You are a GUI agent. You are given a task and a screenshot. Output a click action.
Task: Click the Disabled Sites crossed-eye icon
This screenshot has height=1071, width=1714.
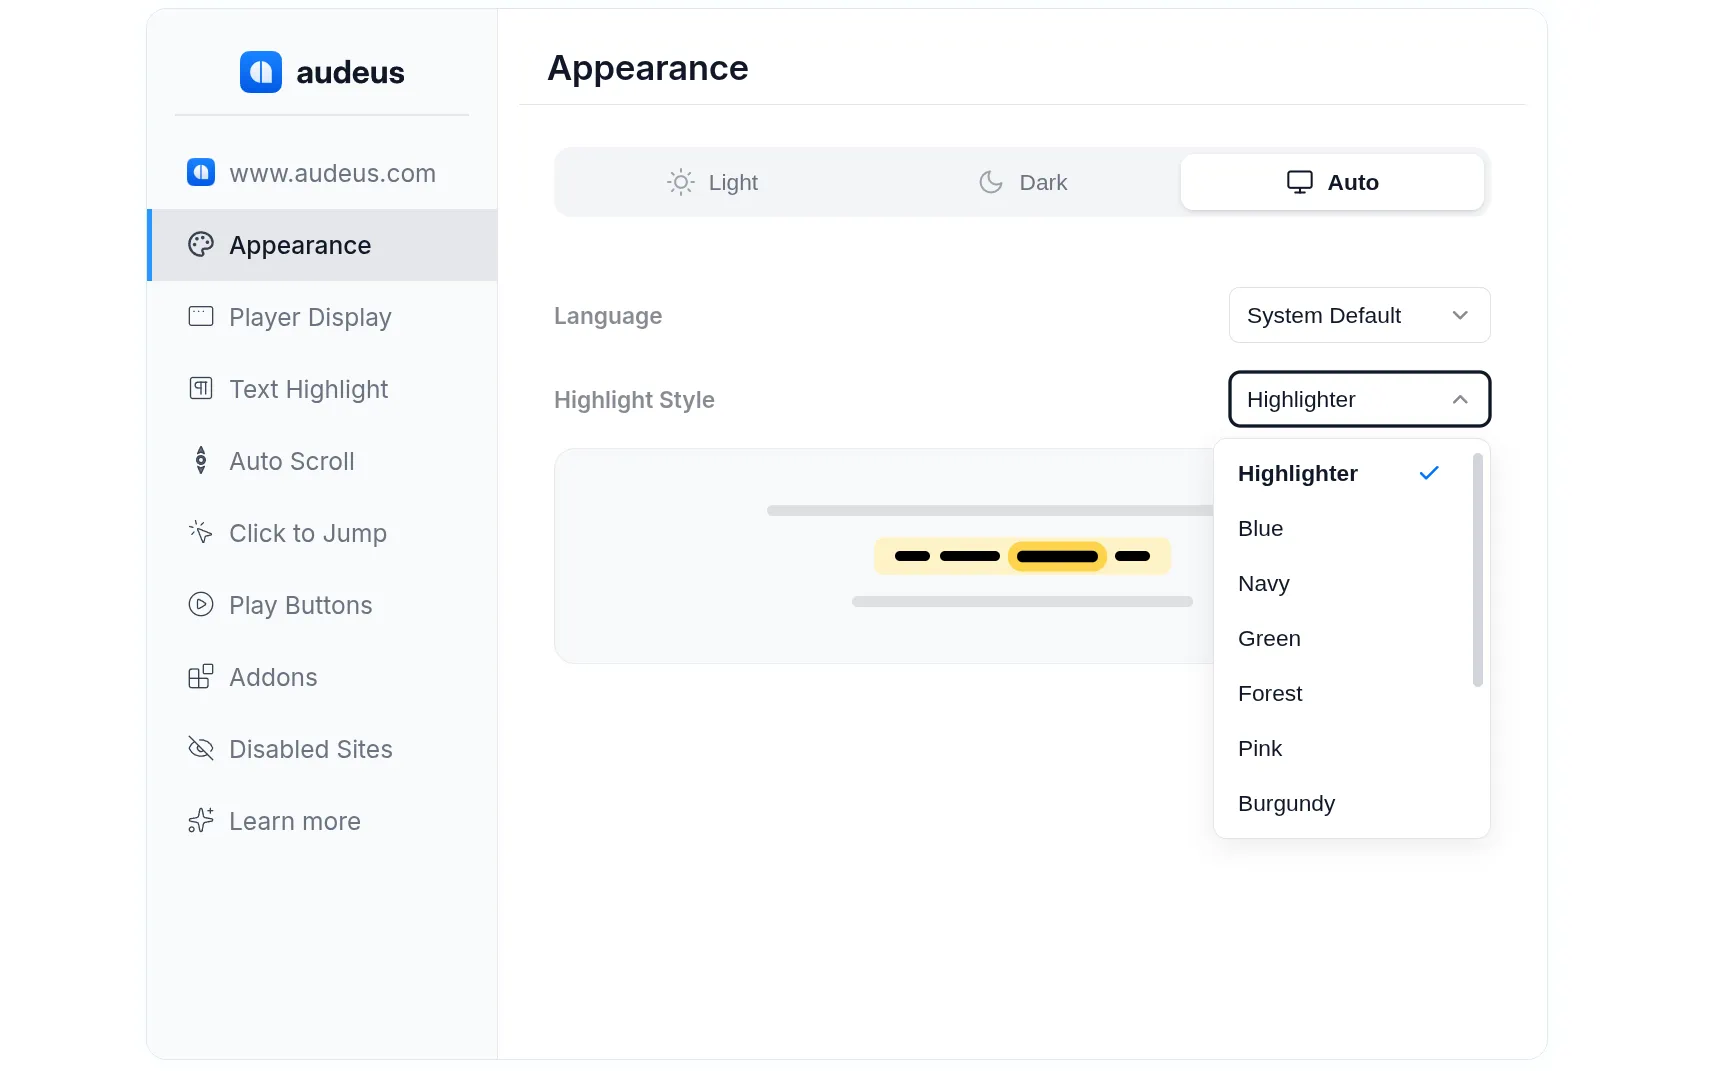click(x=201, y=748)
